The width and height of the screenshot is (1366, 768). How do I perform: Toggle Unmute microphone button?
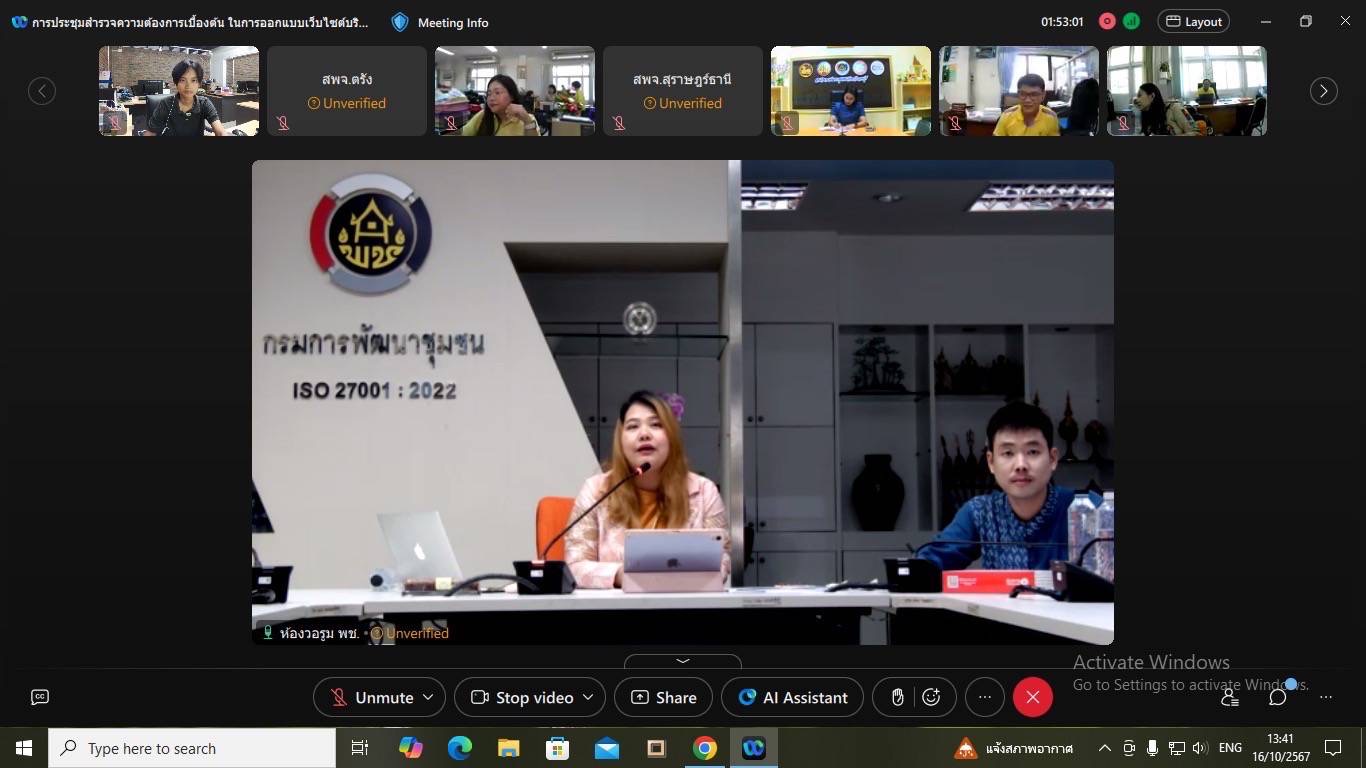click(x=372, y=697)
